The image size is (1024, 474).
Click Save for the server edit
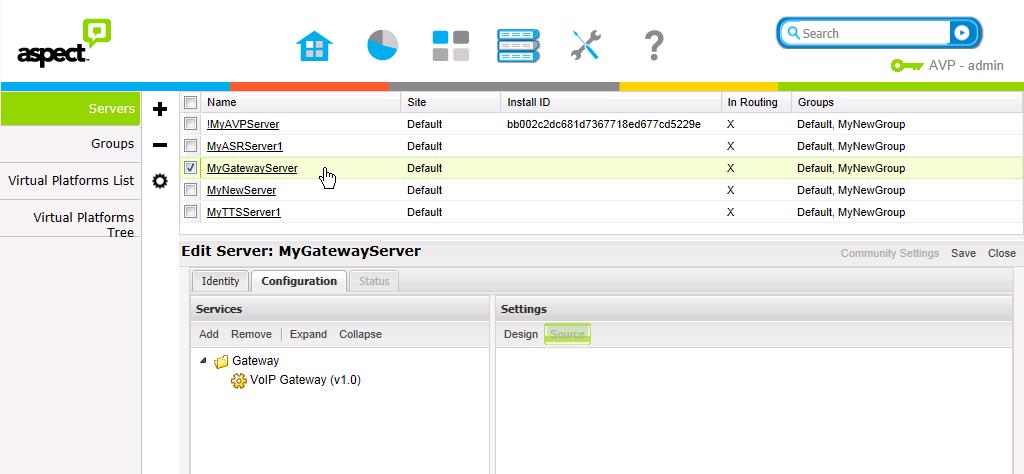point(963,253)
